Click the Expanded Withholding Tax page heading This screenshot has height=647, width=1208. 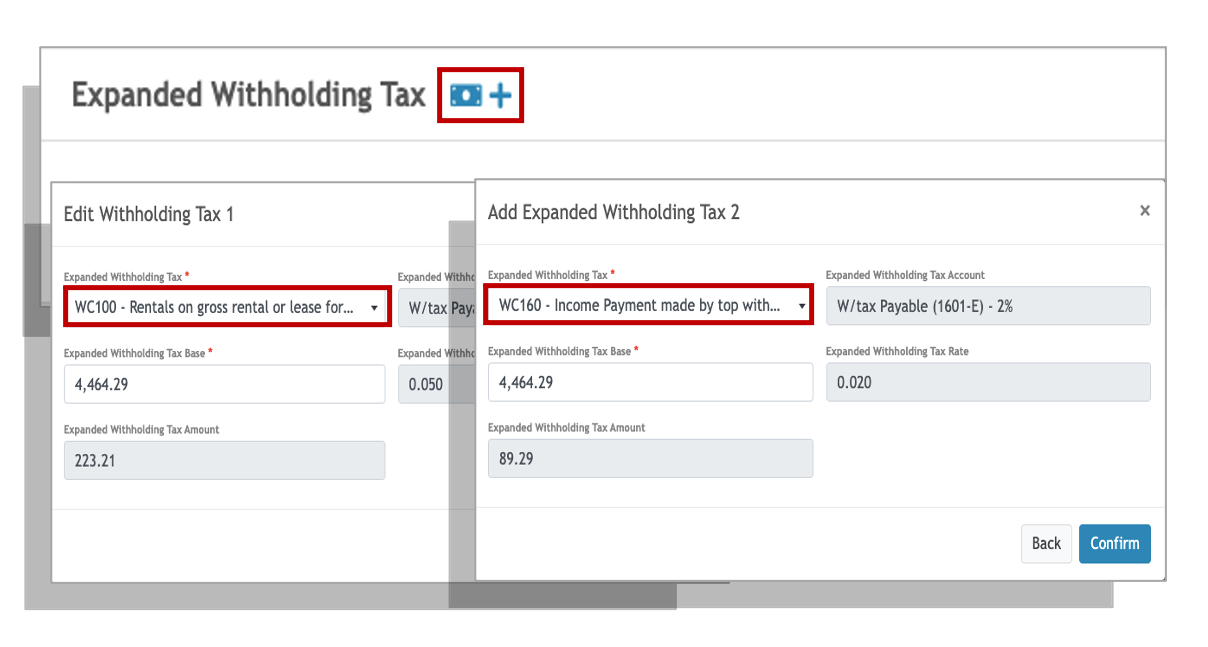[249, 95]
